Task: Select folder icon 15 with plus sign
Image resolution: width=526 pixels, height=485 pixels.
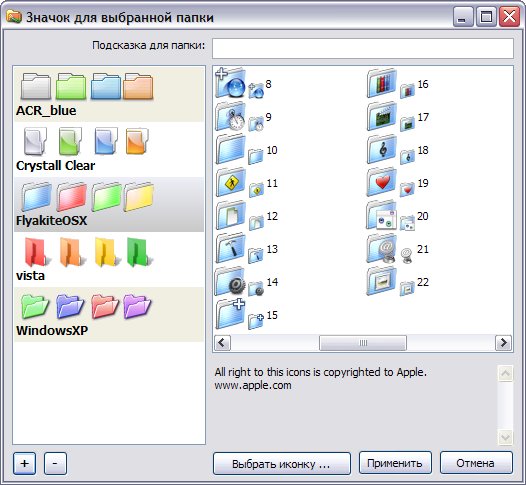Action: tap(230, 314)
